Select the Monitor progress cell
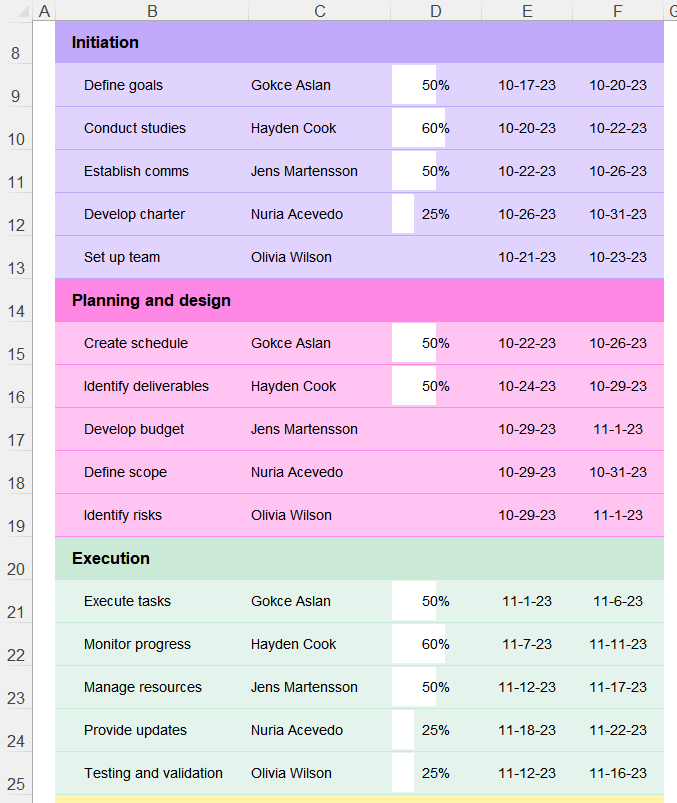This screenshot has width=677, height=803. pos(152,644)
